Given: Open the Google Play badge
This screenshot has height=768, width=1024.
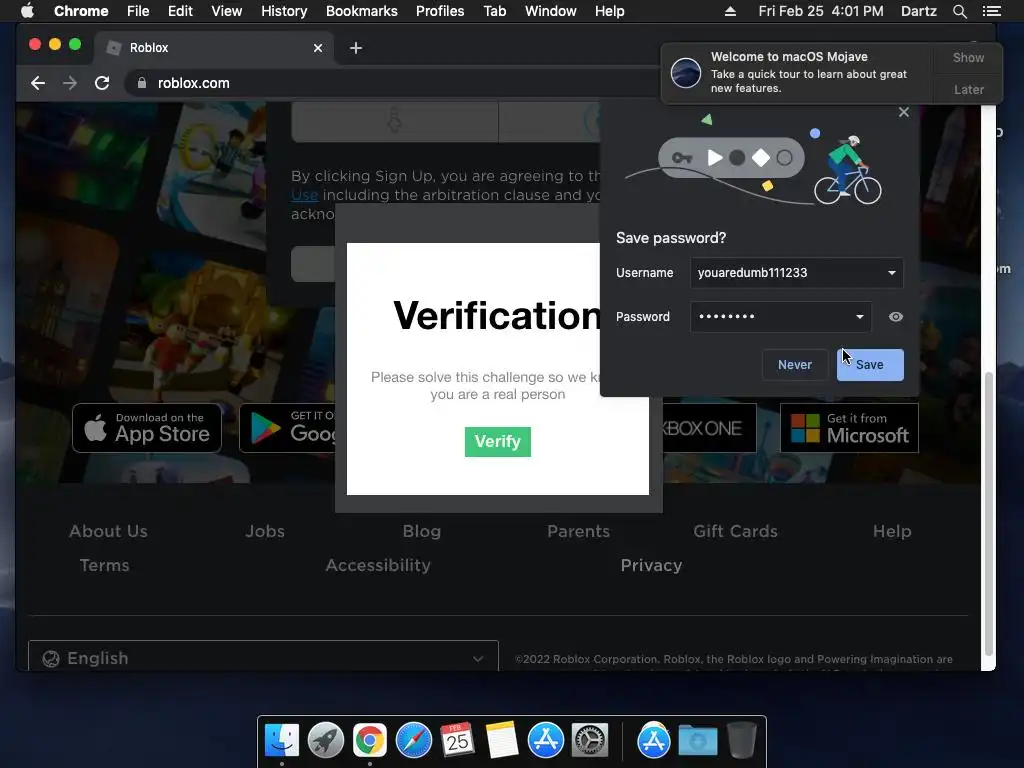Looking at the screenshot, I should pos(287,428).
